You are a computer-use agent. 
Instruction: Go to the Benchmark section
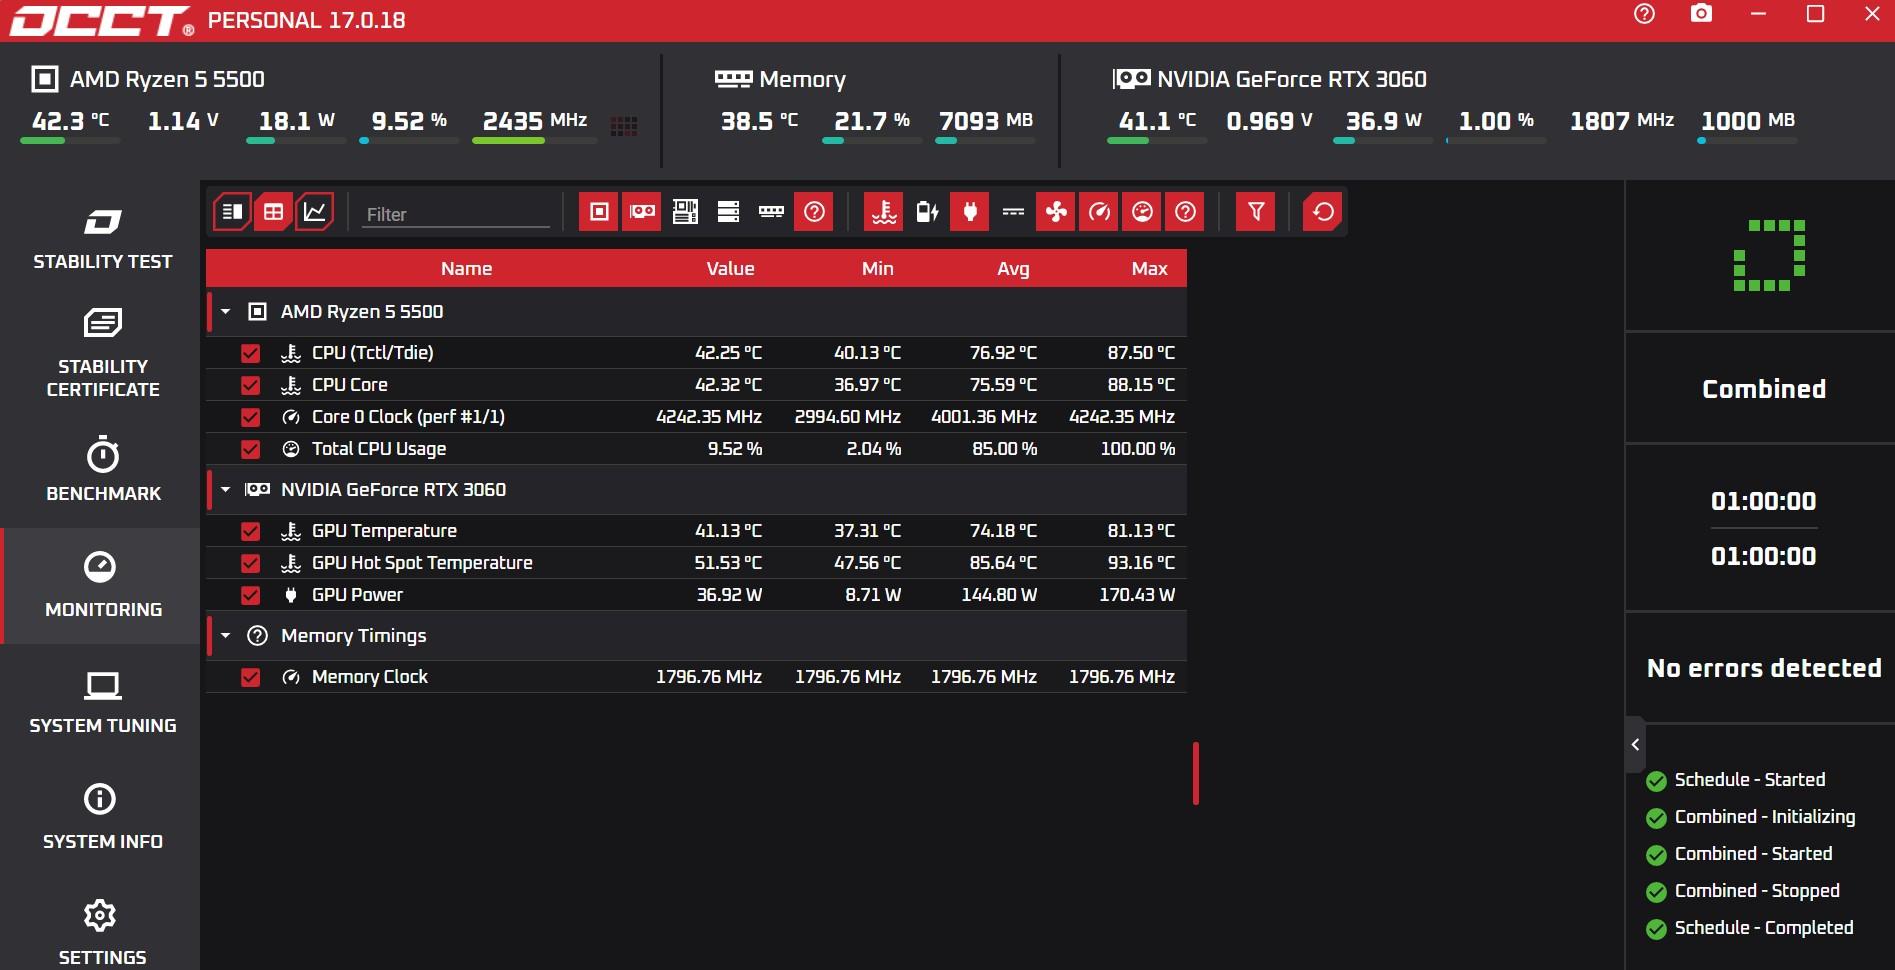pos(102,470)
